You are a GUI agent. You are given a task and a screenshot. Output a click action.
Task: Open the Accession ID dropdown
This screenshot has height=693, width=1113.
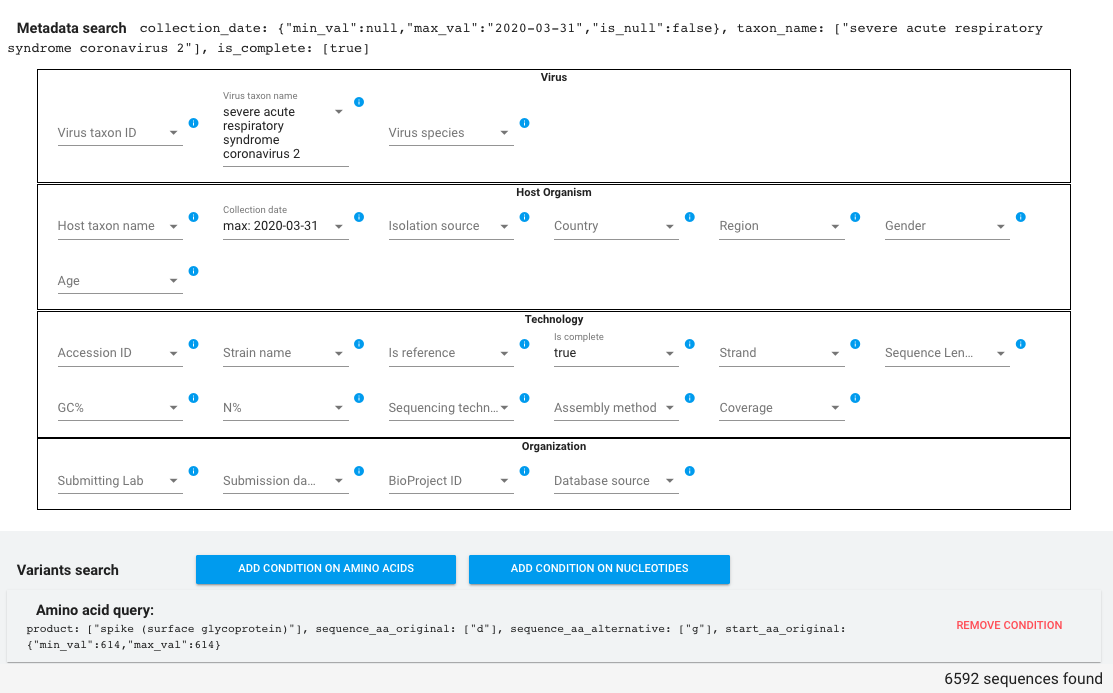[120, 353]
